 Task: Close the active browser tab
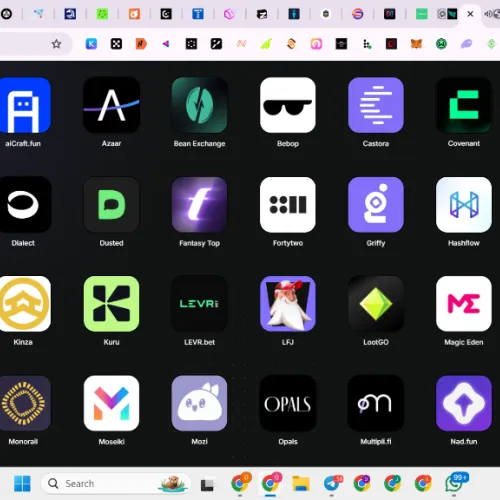(x=470, y=14)
